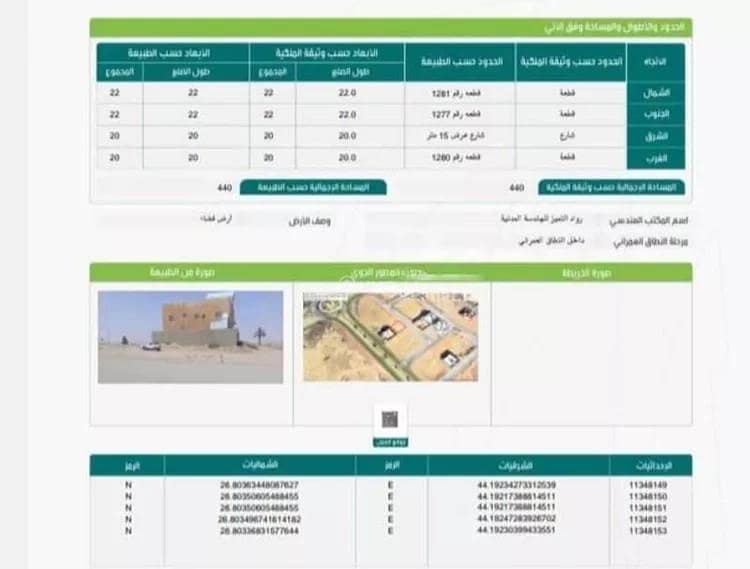Click coordinate point 11348149 in the table
The image size is (750, 569).
pos(649,486)
